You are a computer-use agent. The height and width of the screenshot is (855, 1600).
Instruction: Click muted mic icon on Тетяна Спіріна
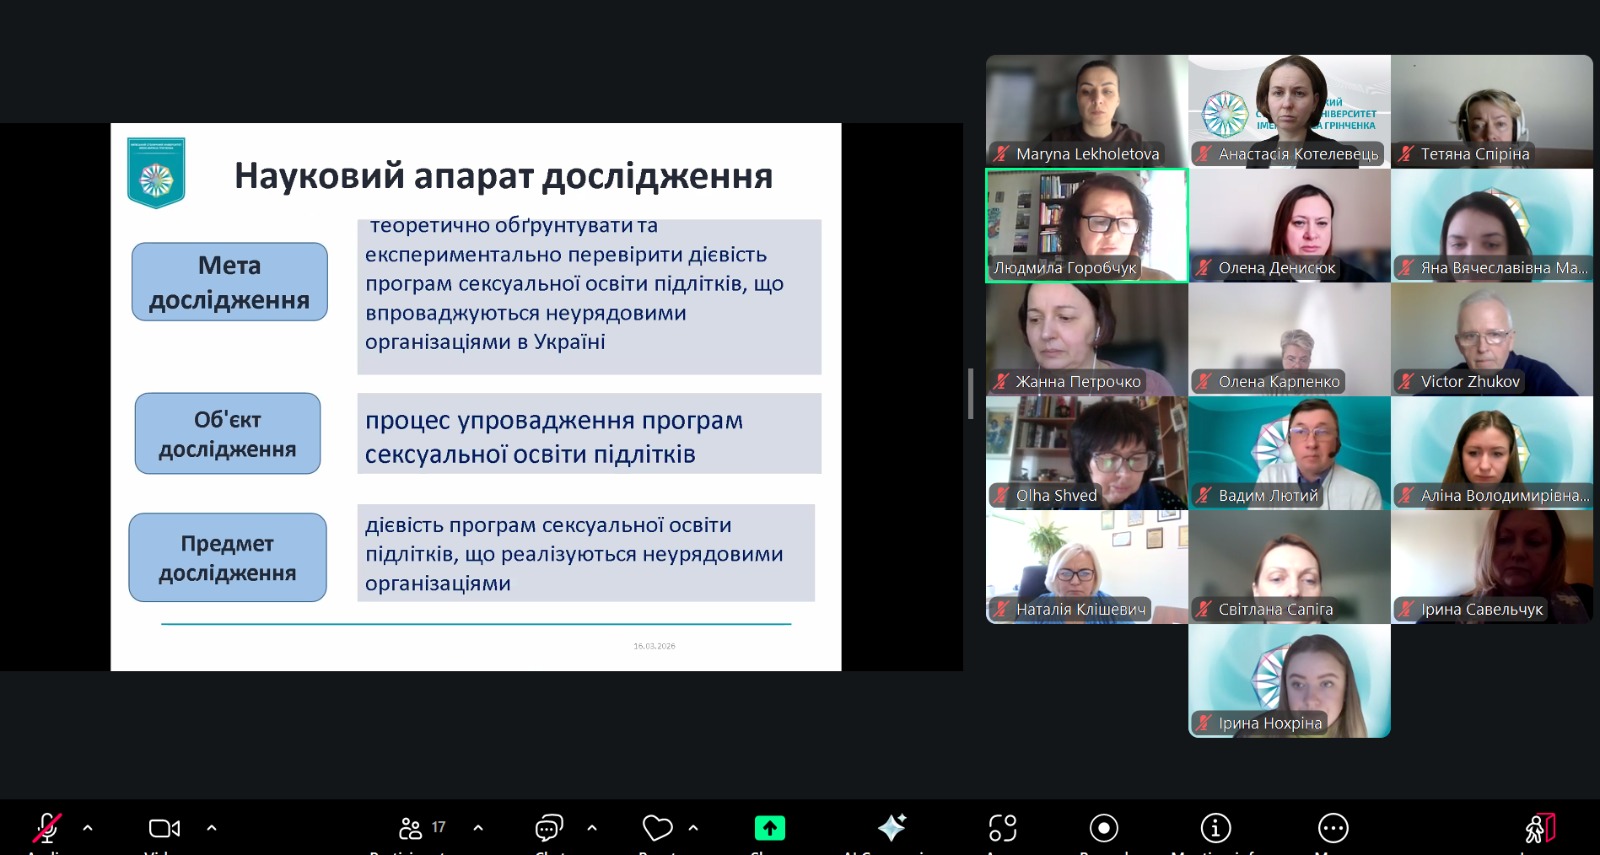point(1406,154)
